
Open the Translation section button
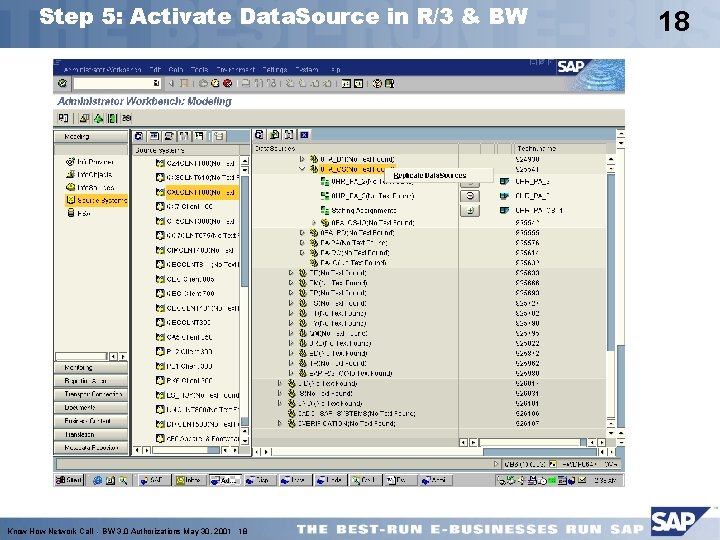click(91, 434)
